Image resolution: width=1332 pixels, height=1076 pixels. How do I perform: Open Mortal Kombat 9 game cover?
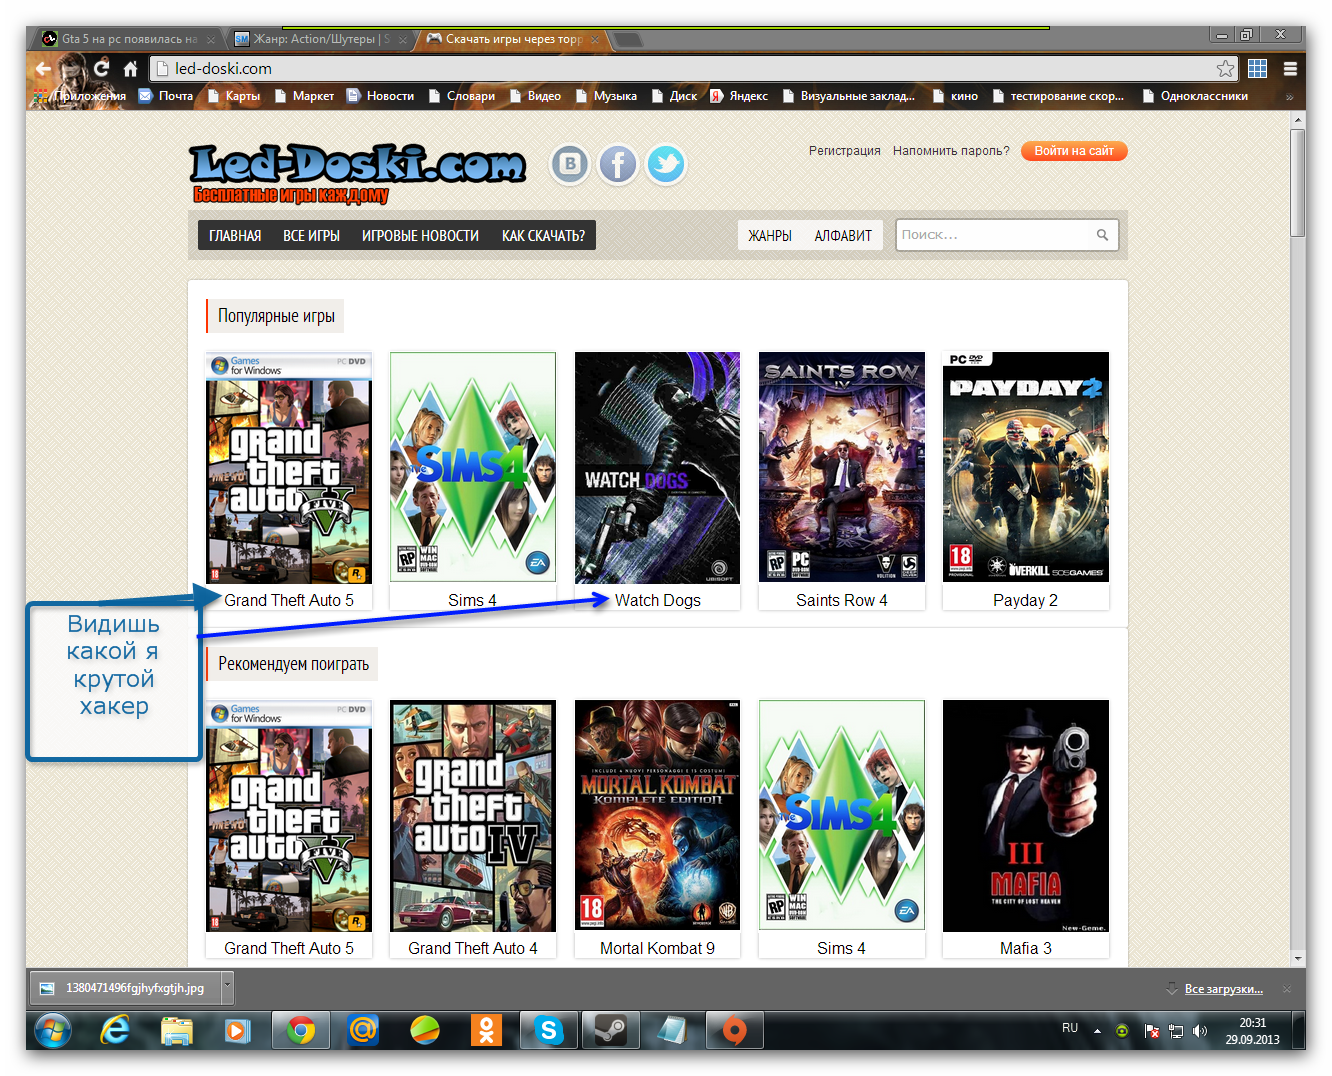click(x=657, y=815)
